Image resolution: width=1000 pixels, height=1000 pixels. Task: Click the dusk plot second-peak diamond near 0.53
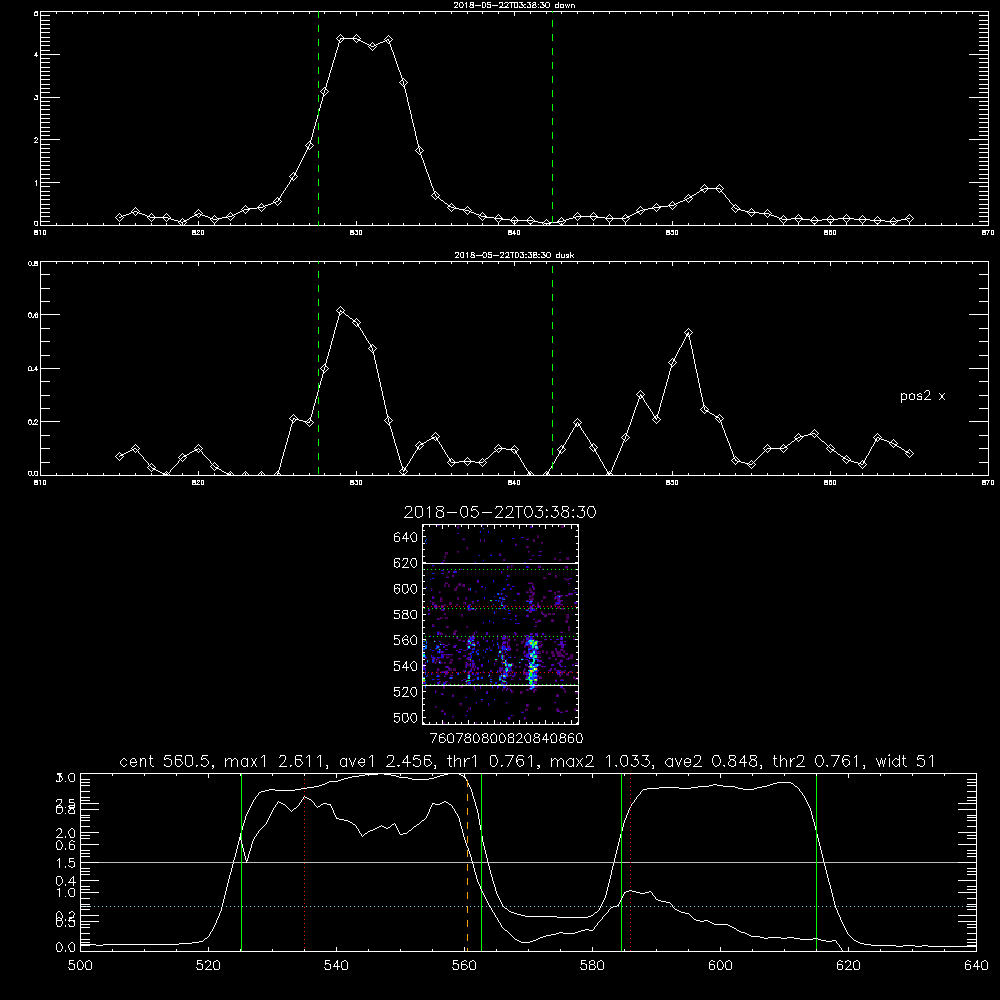688,332
